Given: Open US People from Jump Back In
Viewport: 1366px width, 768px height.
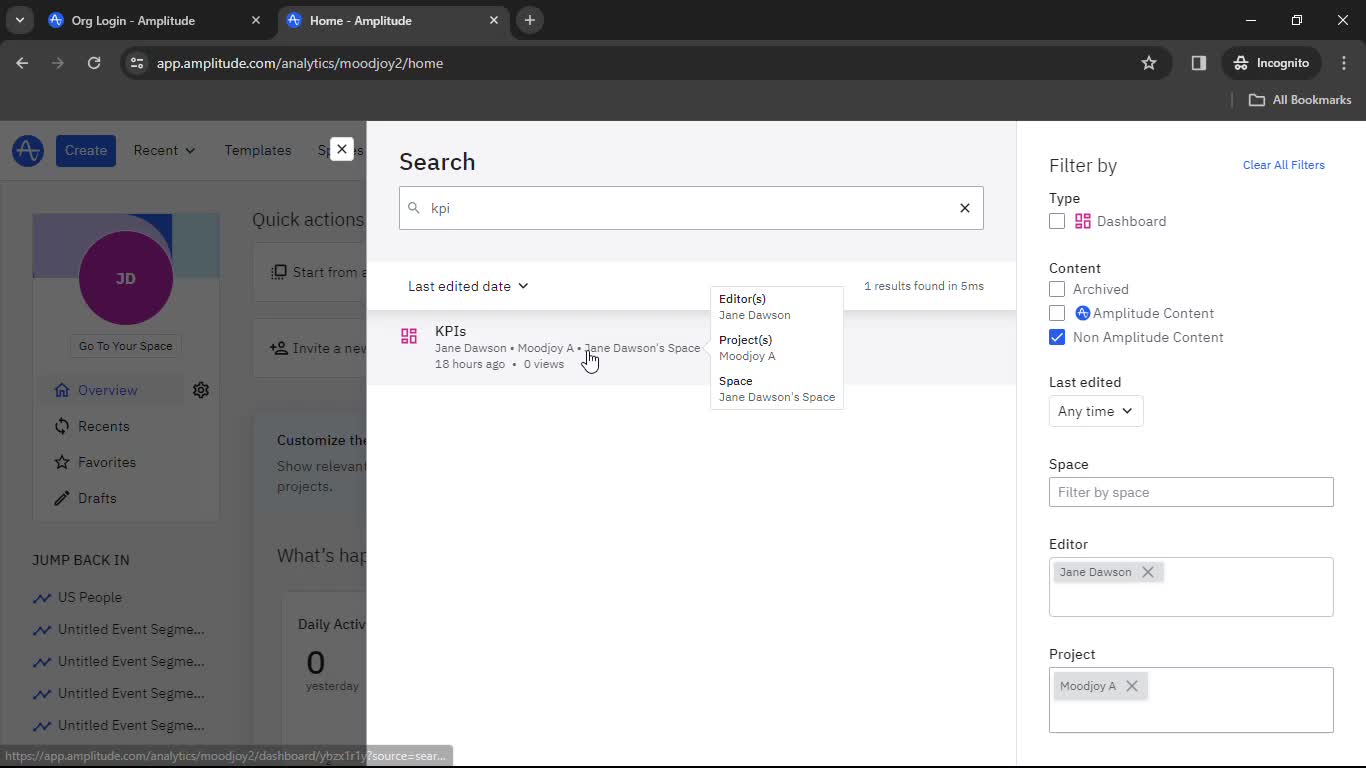Looking at the screenshot, I should tap(90, 597).
